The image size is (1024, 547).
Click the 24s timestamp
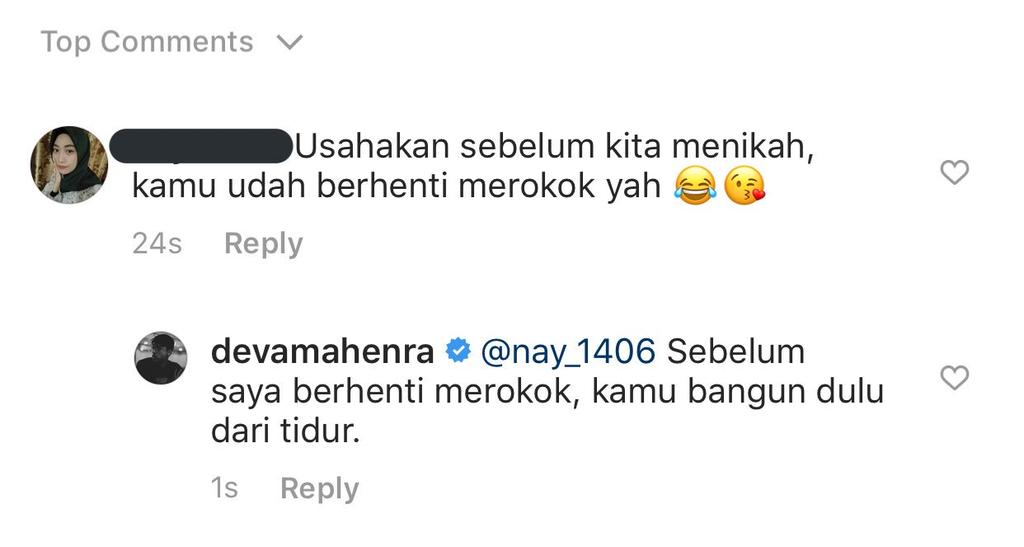(157, 243)
